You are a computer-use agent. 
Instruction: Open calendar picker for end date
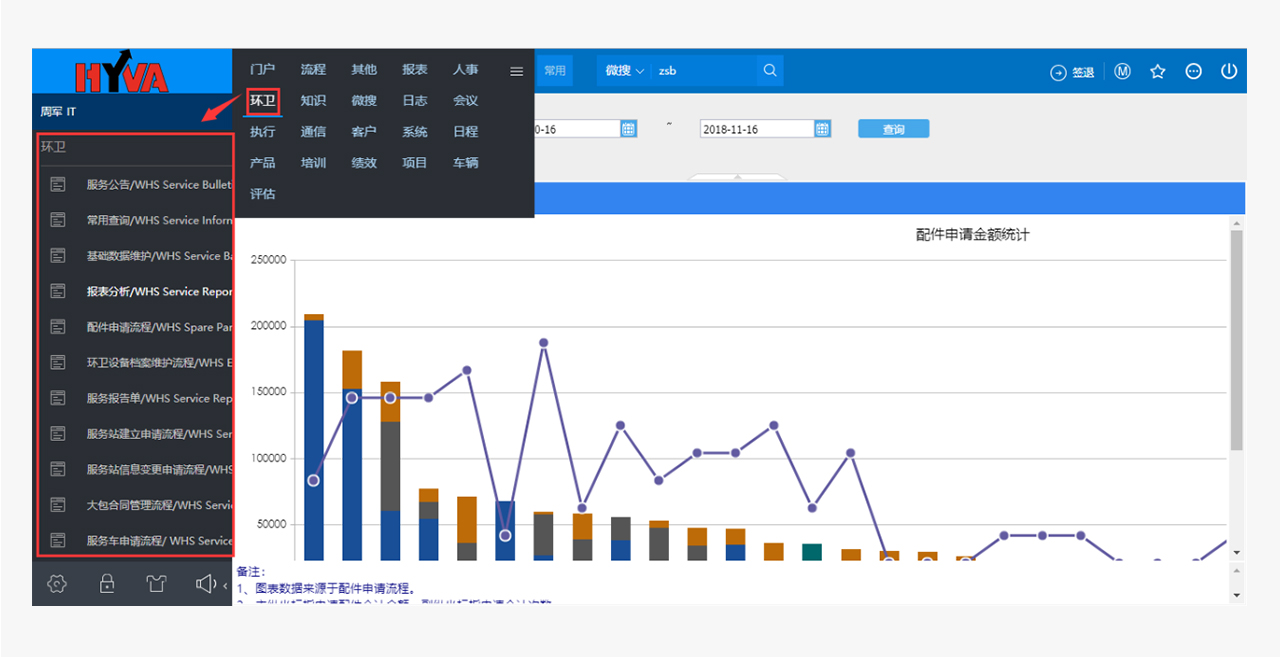pyautogui.click(x=822, y=129)
